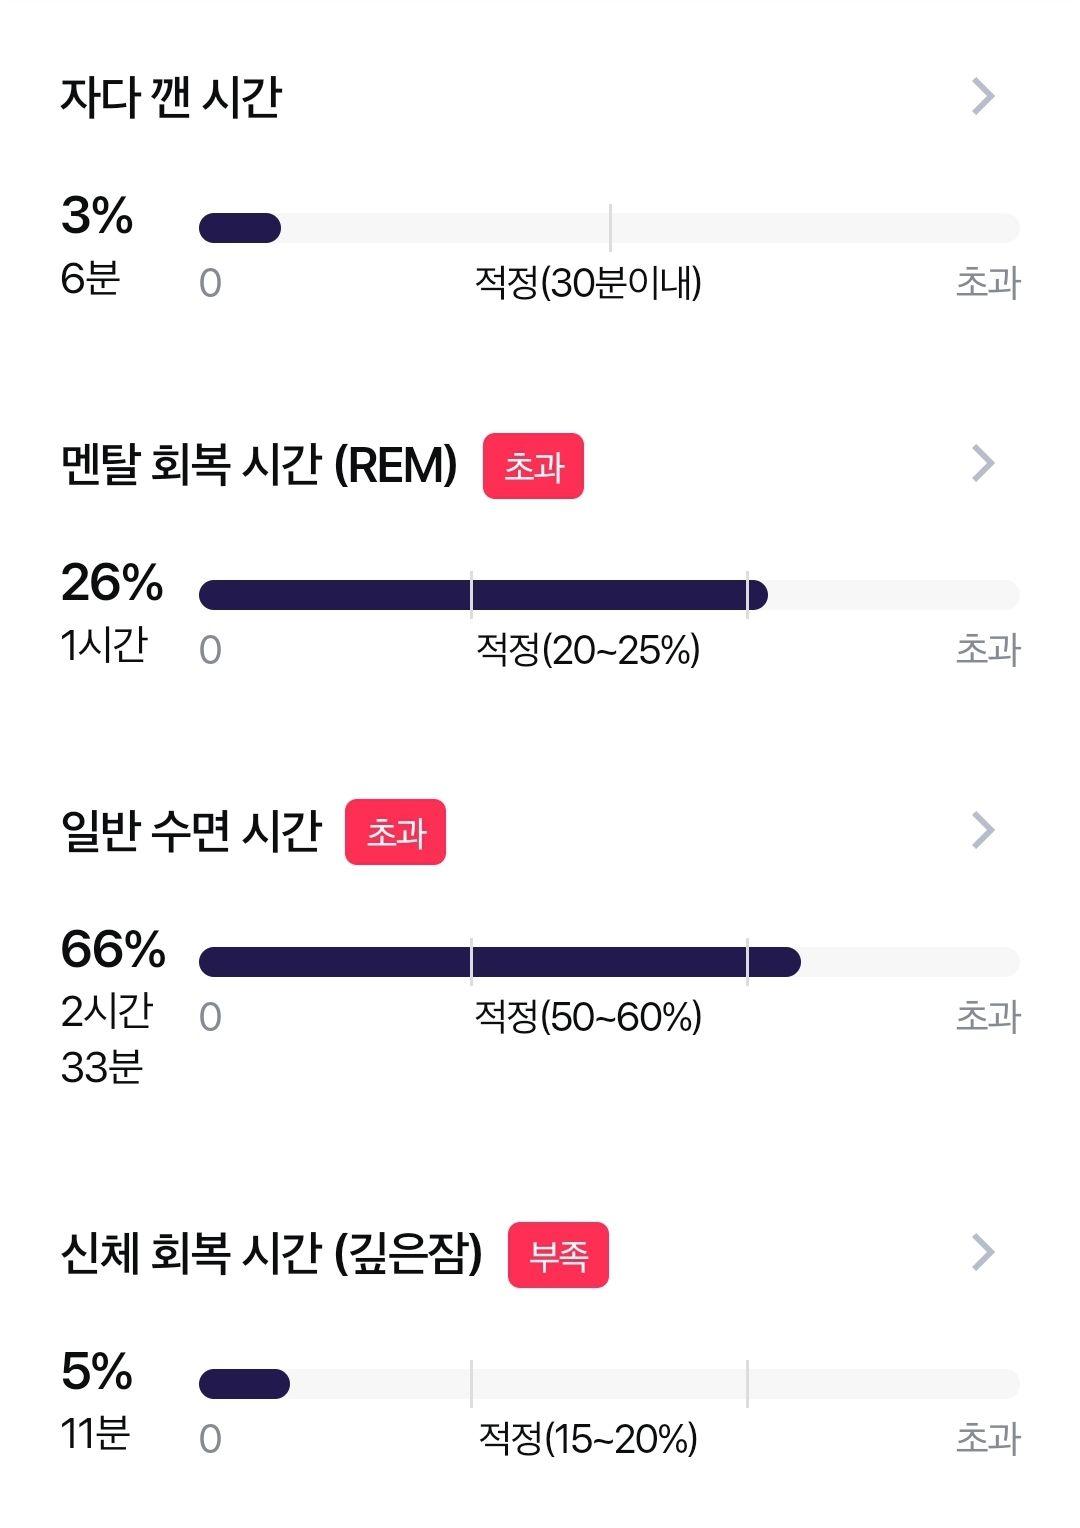
Task: Select the 멘탈 회복 시간 (REM) heading
Action: [x=259, y=465]
